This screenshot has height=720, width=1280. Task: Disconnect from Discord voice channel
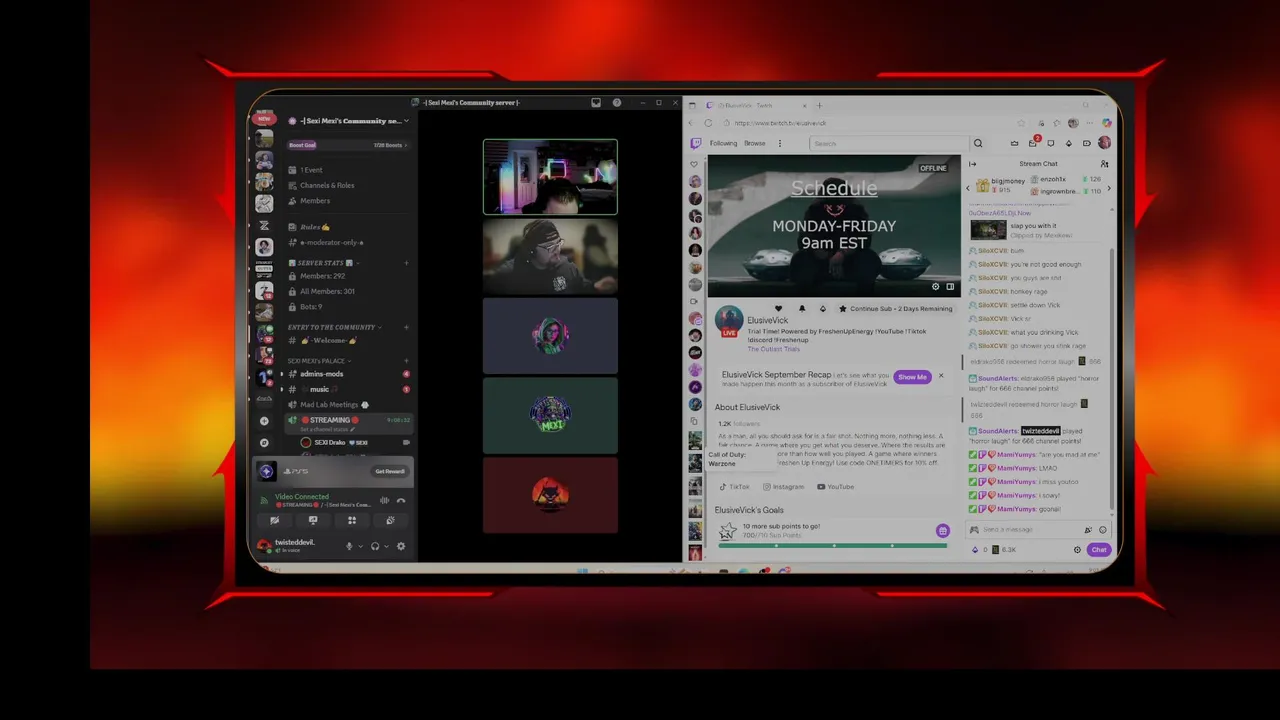click(x=401, y=500)
